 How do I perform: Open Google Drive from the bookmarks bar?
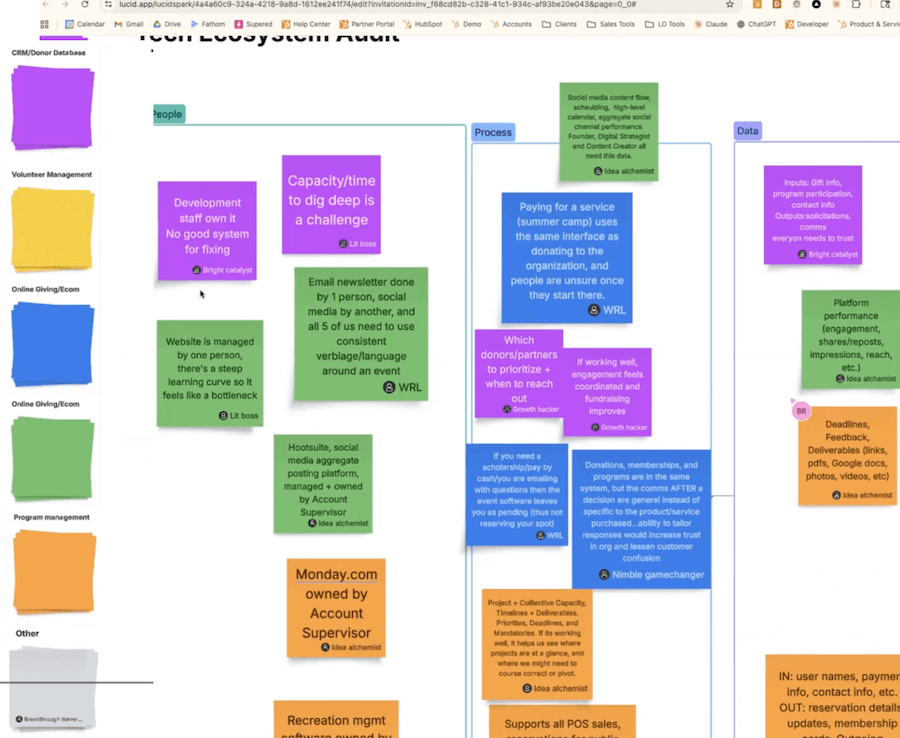pyautogui.click(x=166, y=24)
